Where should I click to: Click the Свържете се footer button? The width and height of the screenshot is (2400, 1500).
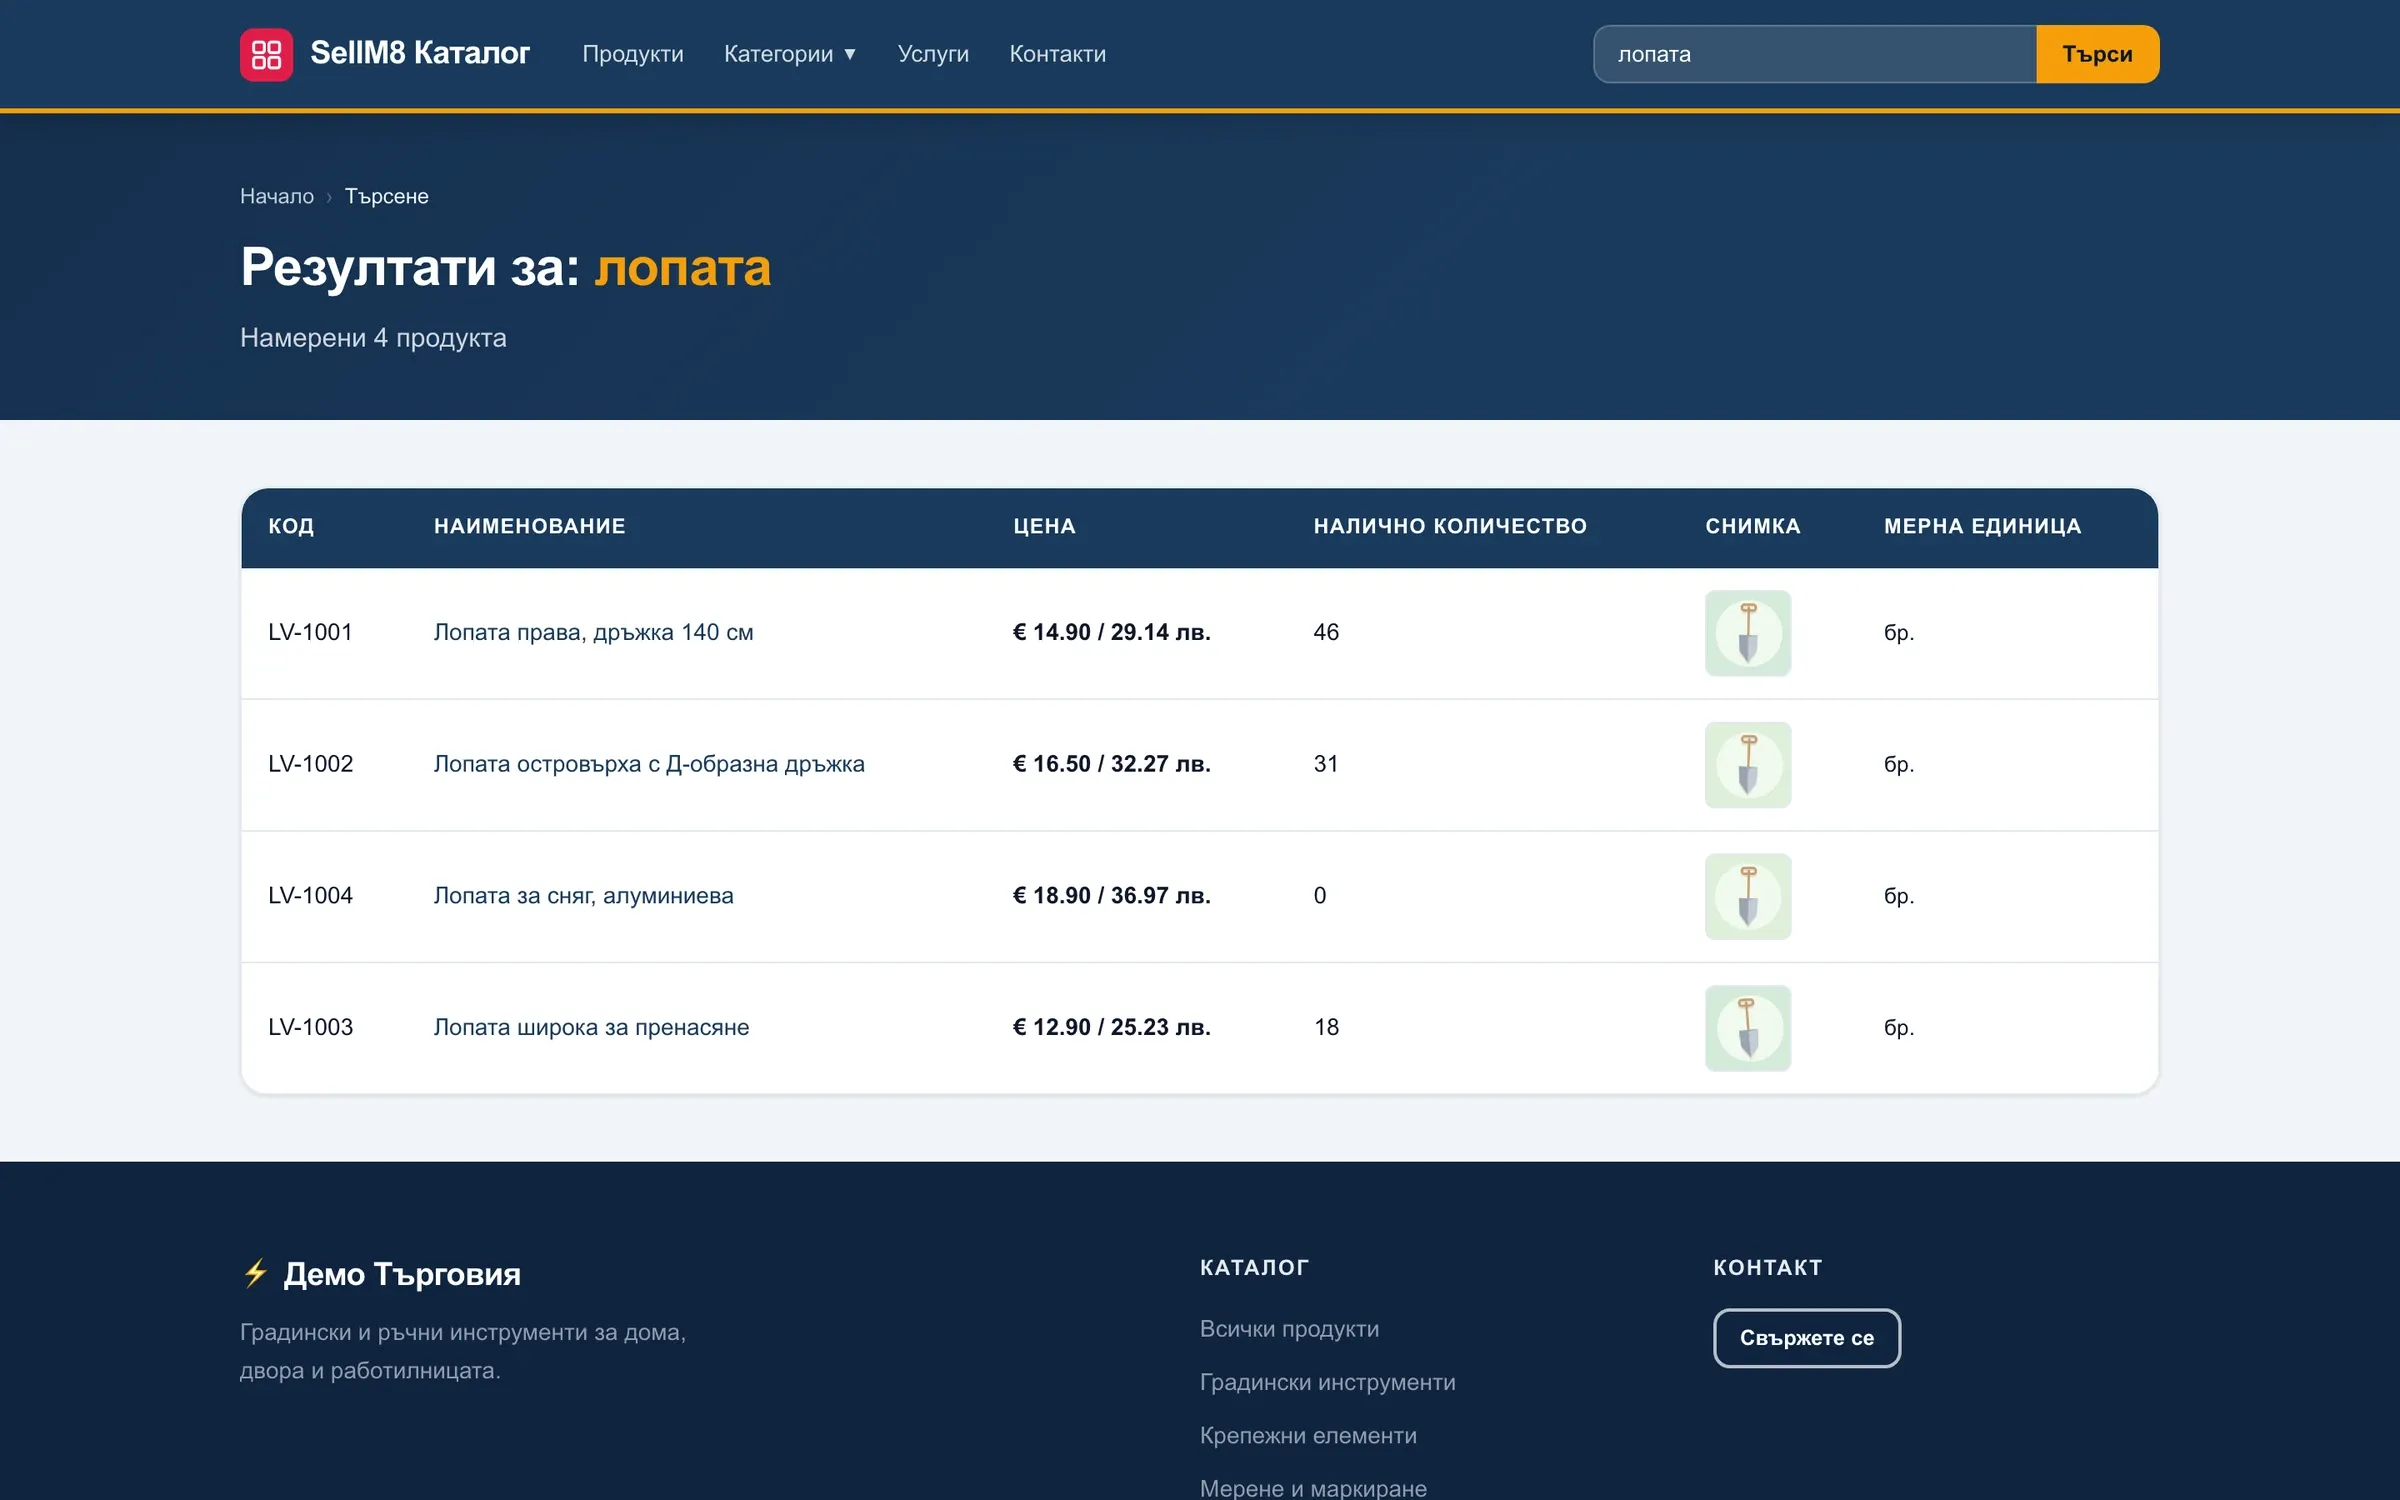tap(1806, 1338)
